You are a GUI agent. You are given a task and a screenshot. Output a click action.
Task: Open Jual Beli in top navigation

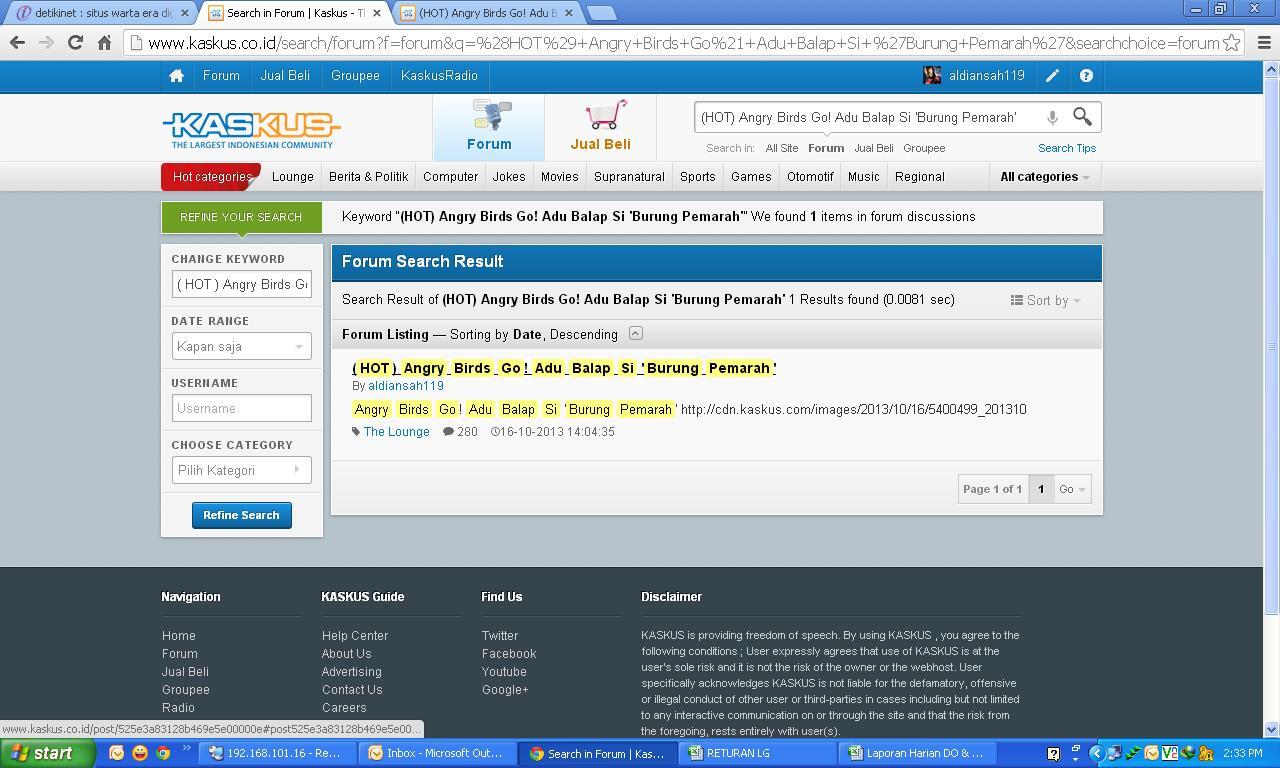click(285, 76)
